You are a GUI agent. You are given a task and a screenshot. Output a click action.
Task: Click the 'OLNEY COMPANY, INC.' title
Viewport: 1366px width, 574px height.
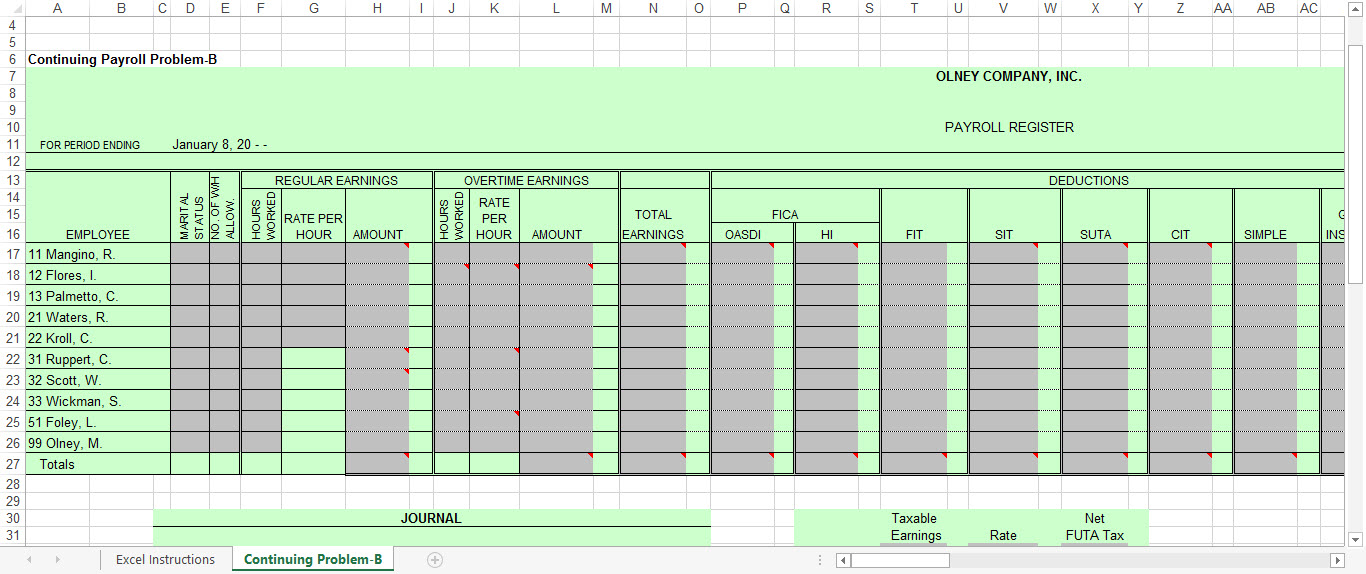coord(1008,76)
